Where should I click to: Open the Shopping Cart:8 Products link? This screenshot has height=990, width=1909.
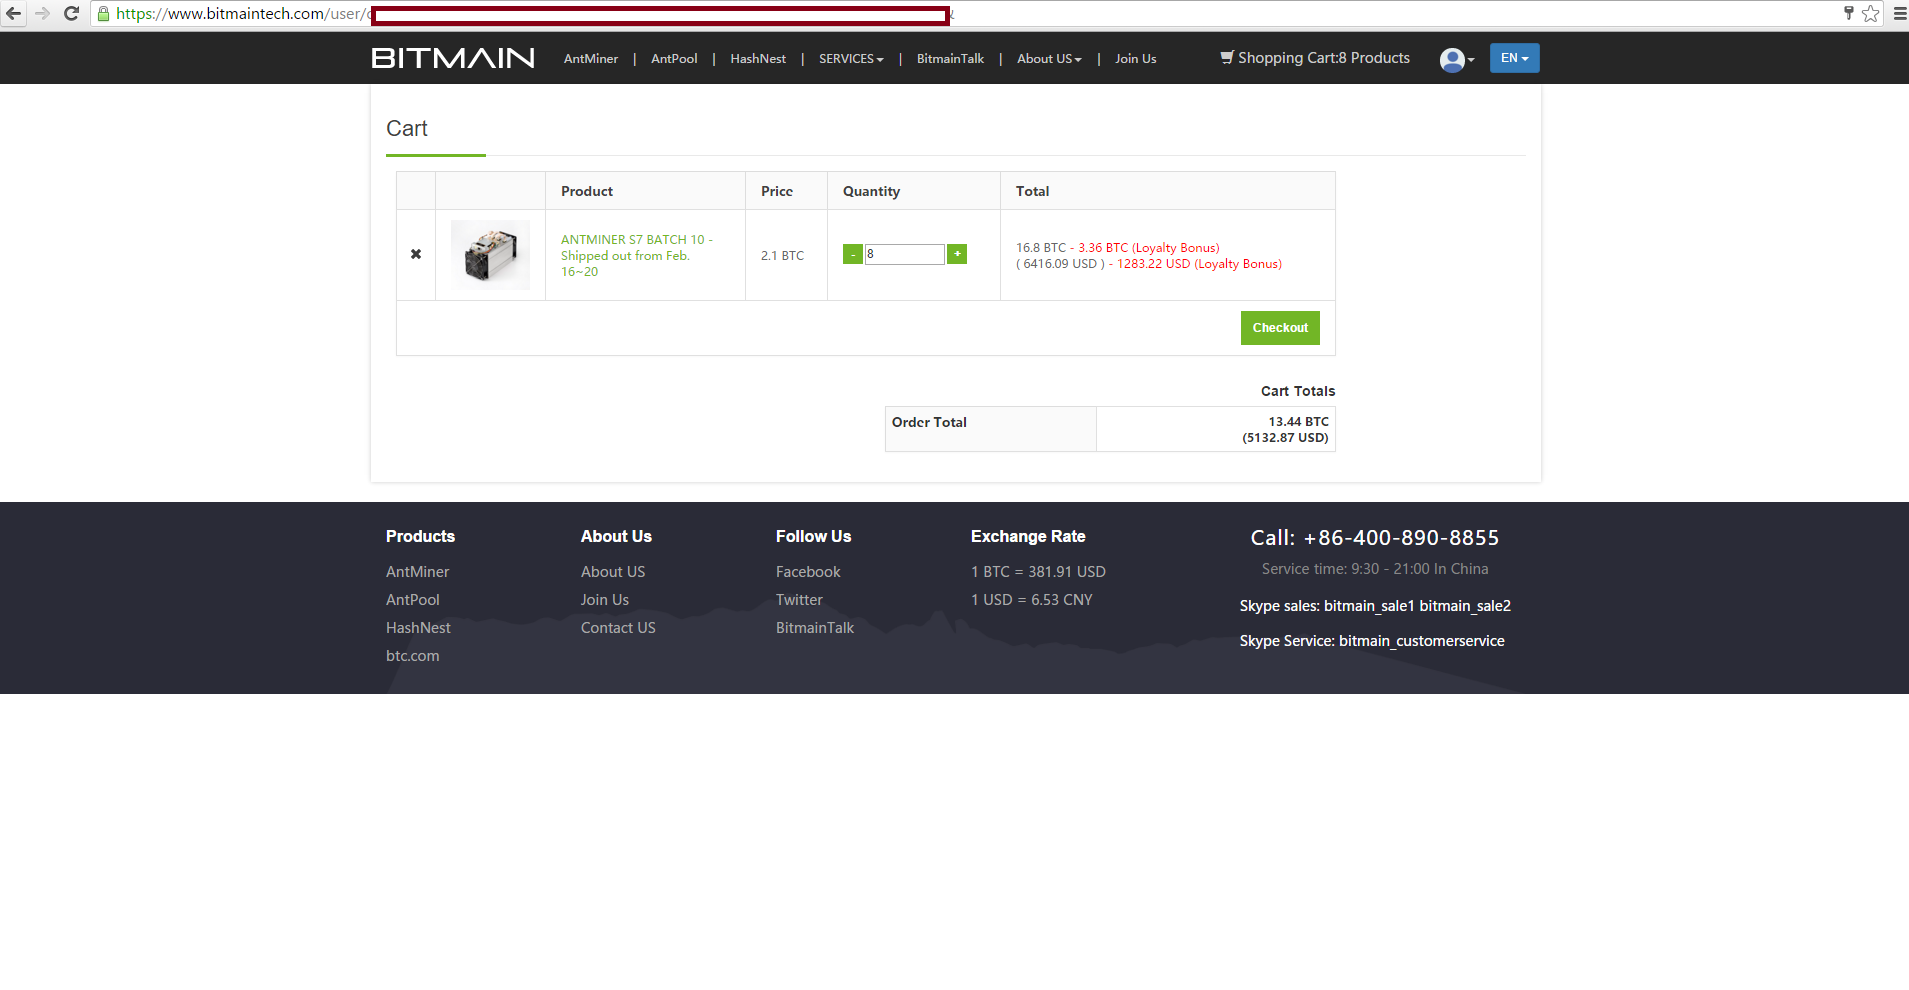coord(1315,58)
